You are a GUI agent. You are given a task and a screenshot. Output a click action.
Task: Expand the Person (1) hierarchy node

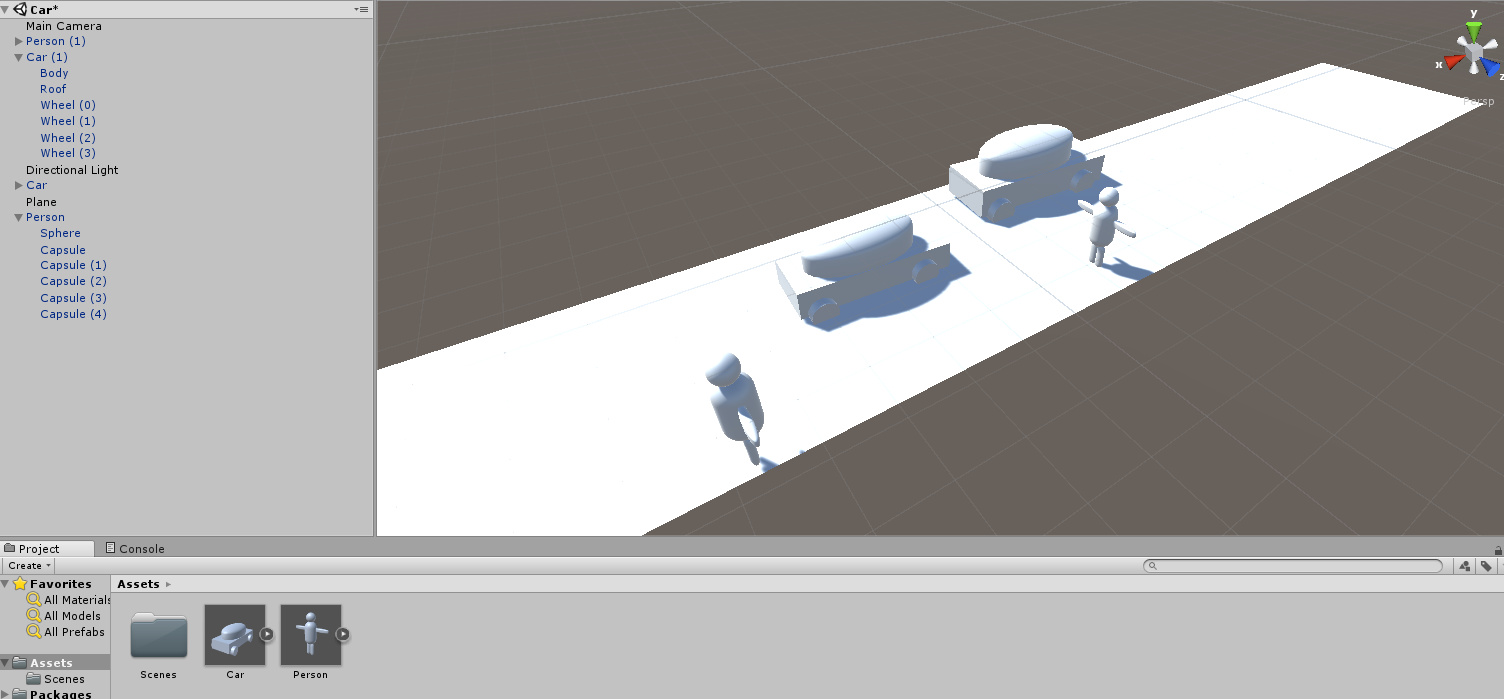click(18, 42)
